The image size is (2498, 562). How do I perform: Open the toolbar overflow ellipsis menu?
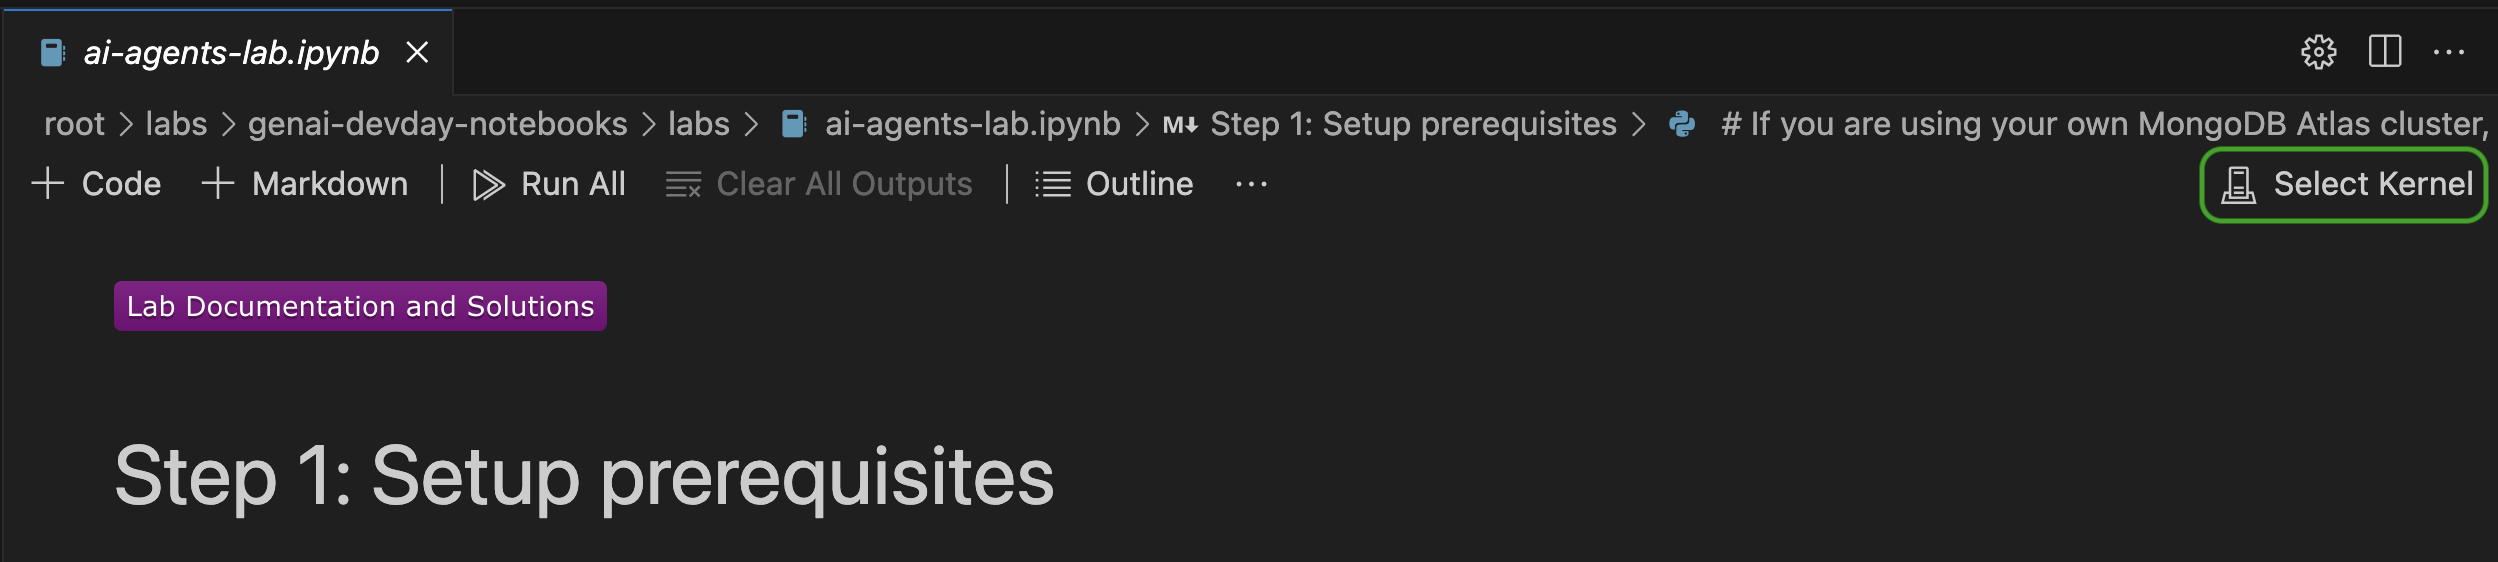point(1251,185)
